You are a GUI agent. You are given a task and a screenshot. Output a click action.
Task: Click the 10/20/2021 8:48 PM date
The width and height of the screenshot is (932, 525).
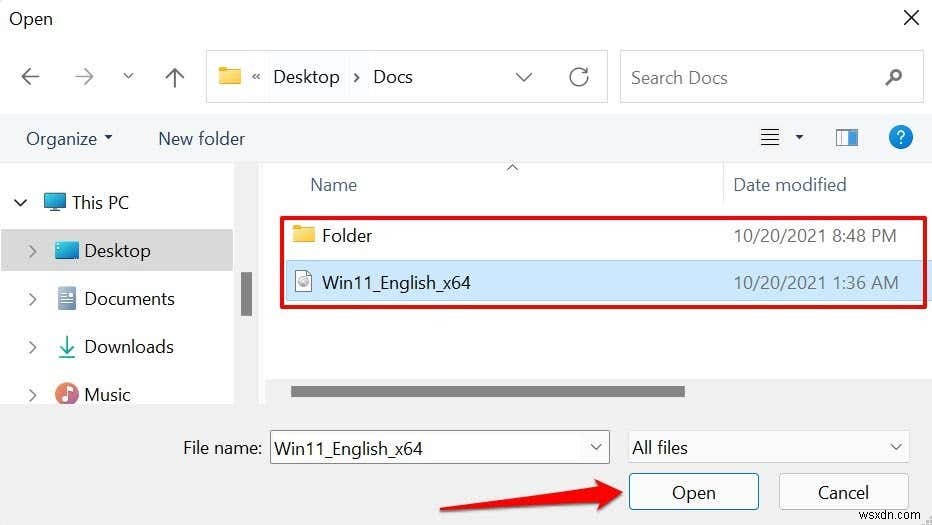coord(814,236)
